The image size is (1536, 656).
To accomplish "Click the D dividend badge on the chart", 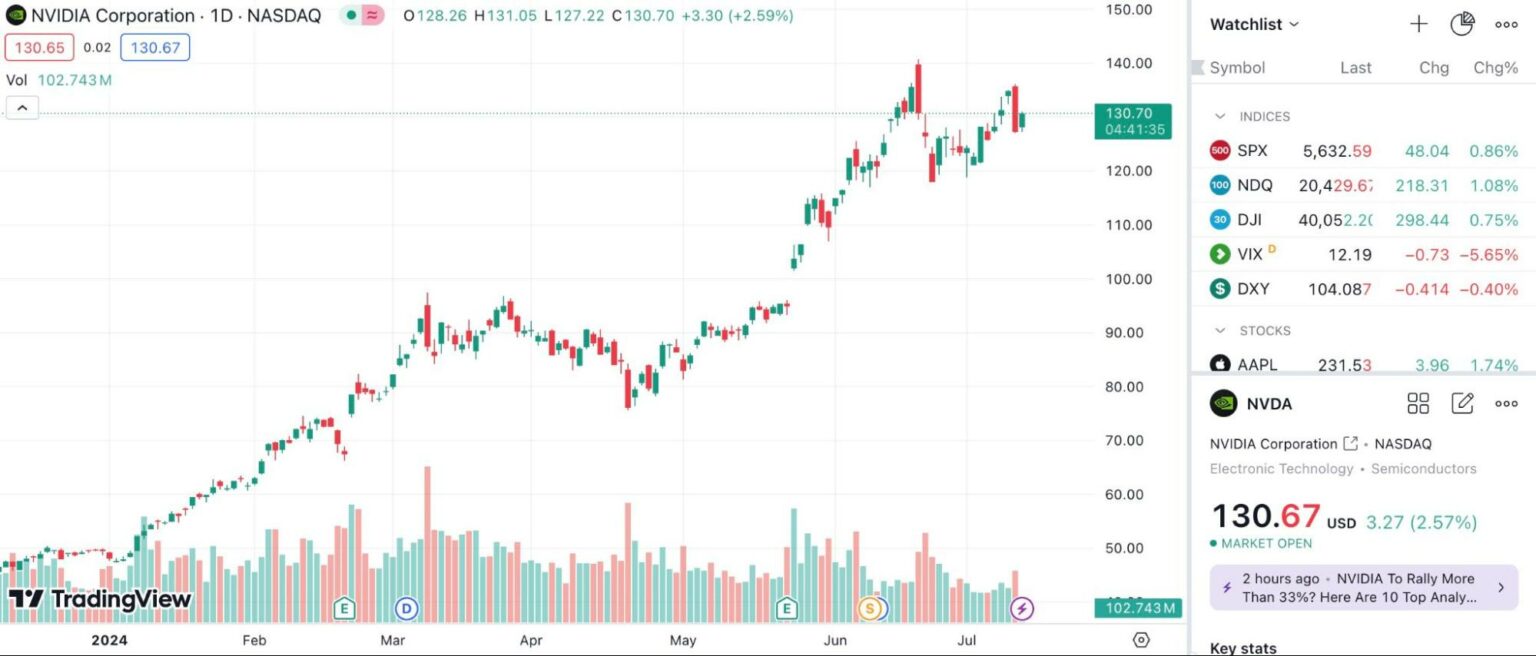I will 405,608.
